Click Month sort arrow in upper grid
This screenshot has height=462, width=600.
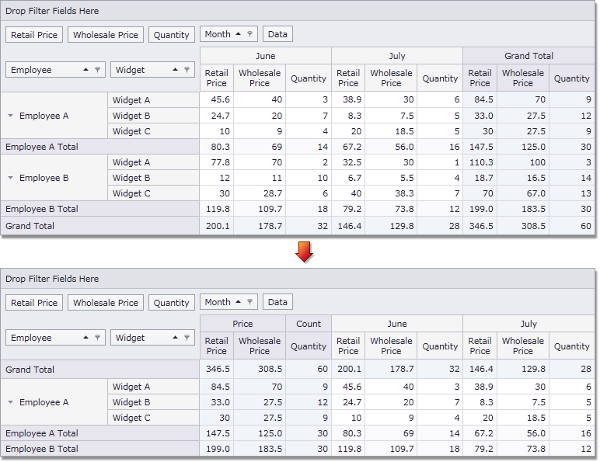click(x=238, y=34)
